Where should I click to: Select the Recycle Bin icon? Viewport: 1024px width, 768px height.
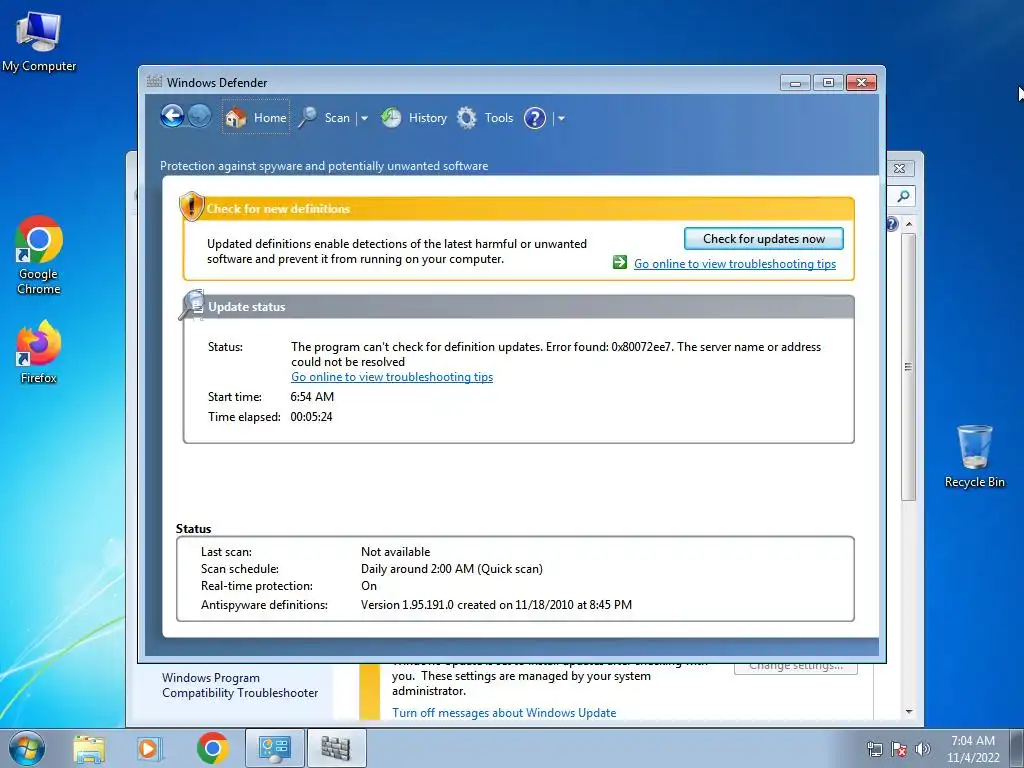click(974, 456)
